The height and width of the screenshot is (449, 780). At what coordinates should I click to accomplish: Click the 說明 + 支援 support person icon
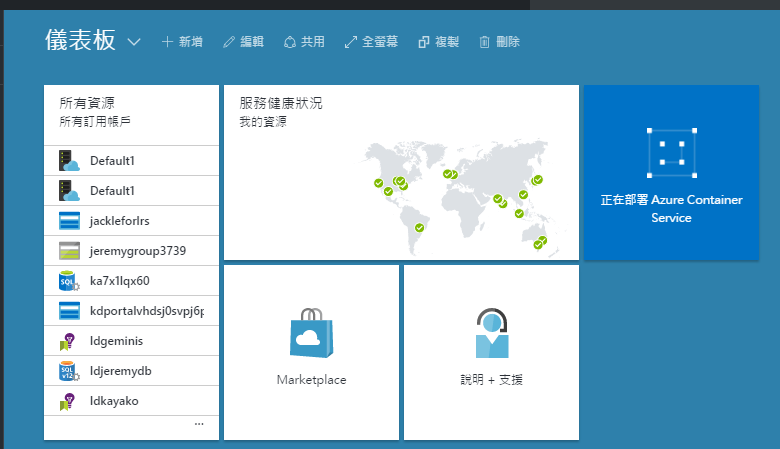(x=492, y=333)
